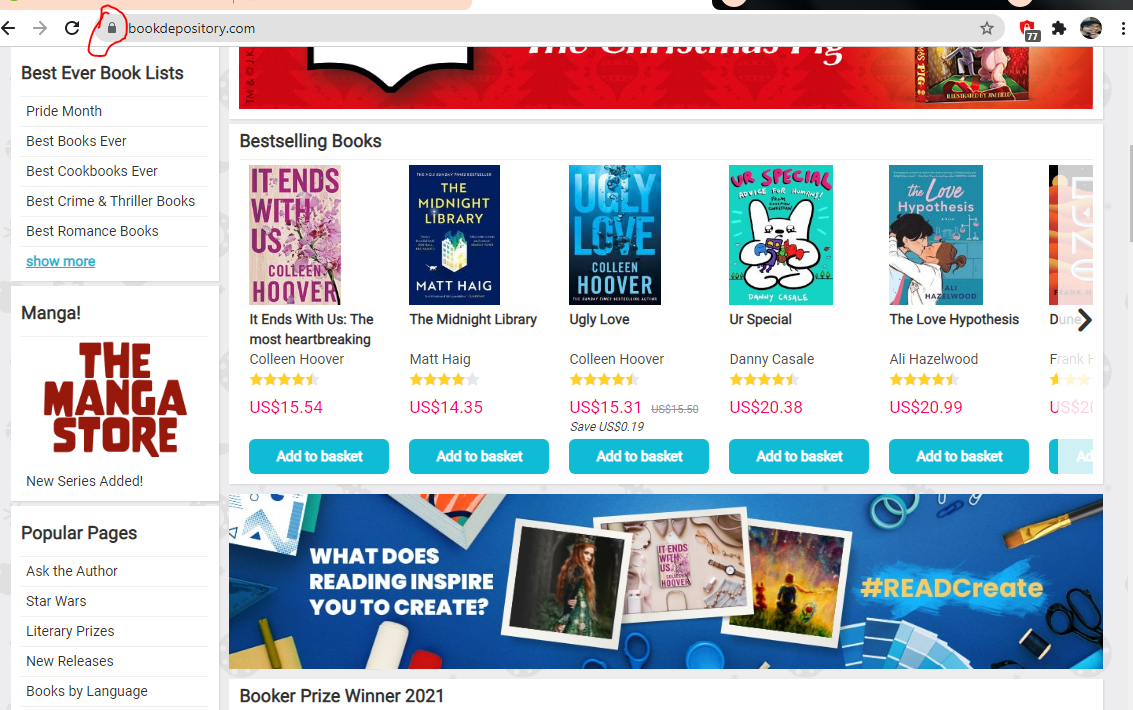Add The Love Hypothesis to basket
This screenshot has width=1133, height=710.
coord(959,456)
